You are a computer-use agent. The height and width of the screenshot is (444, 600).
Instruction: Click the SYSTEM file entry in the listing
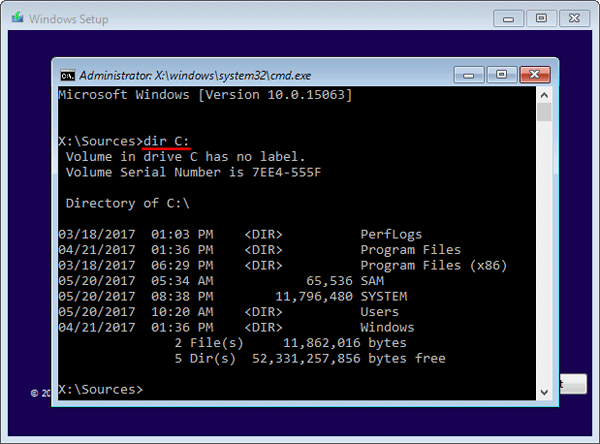[385, 296]
